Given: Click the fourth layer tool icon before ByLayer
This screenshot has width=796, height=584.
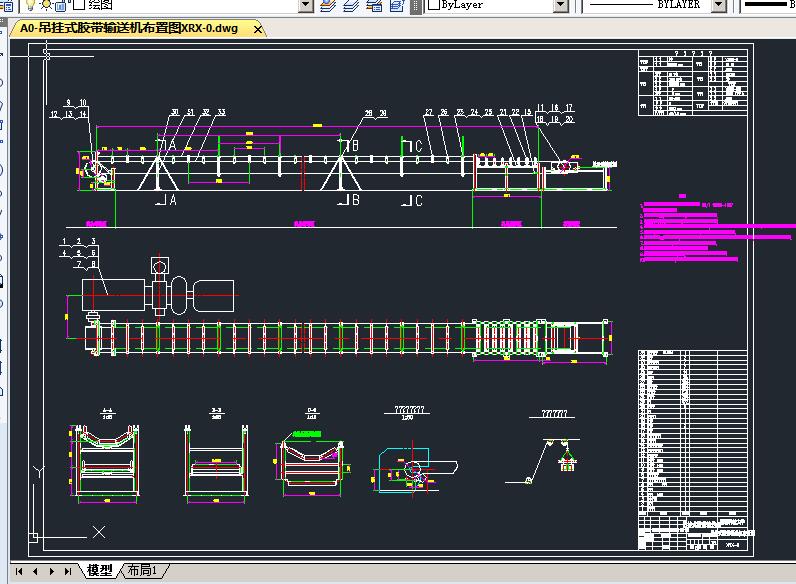Looking at the screenshot, I should (396, 5).
